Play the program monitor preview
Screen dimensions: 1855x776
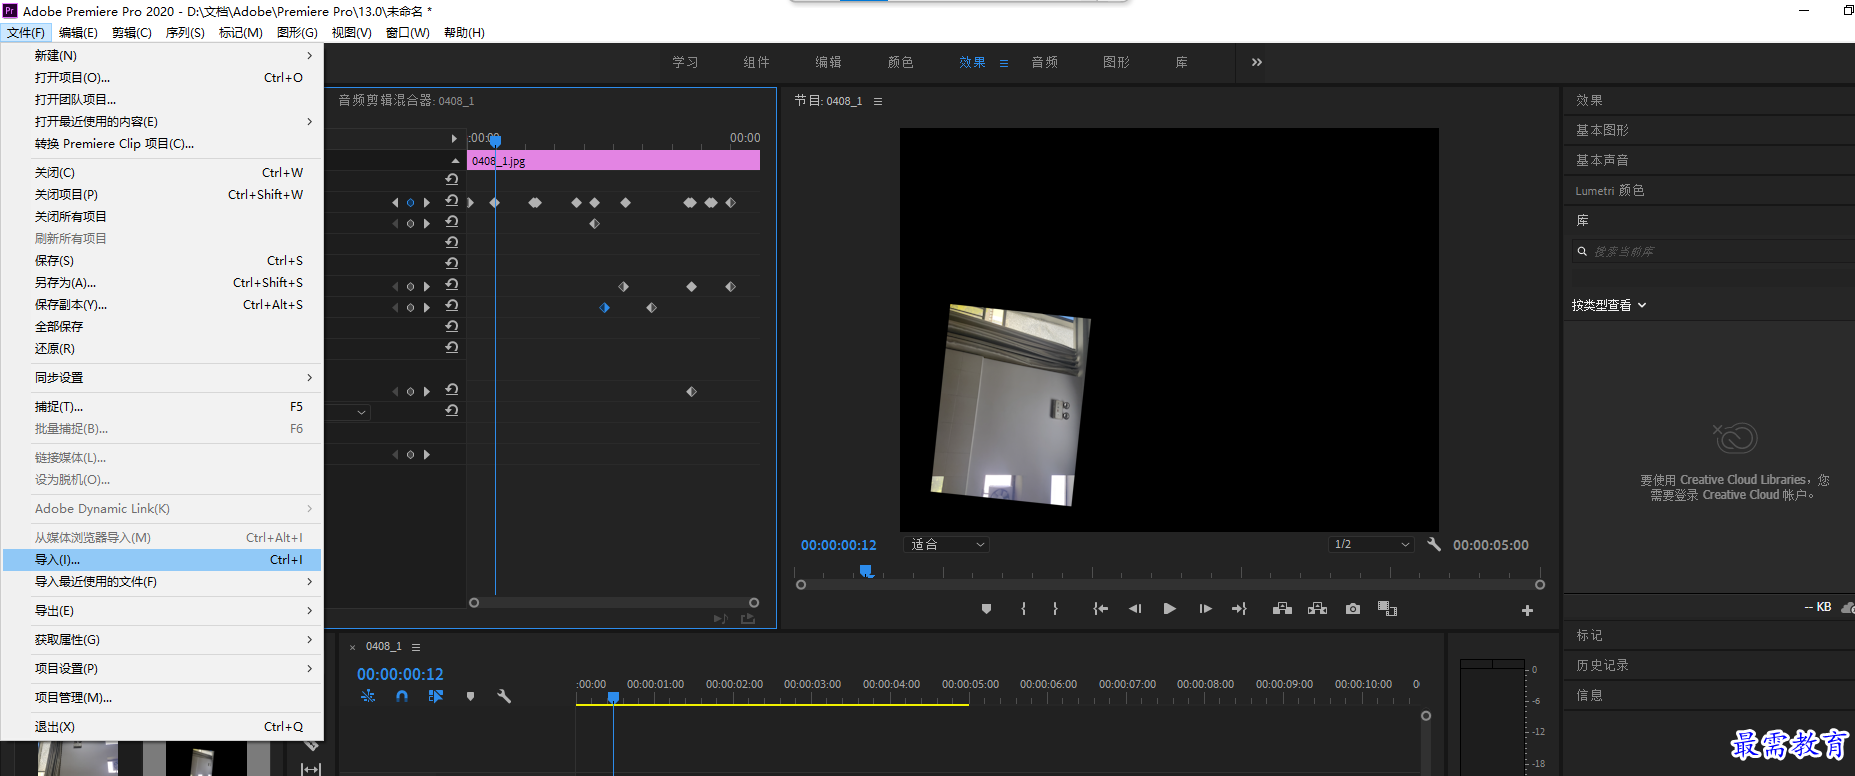1169,609
